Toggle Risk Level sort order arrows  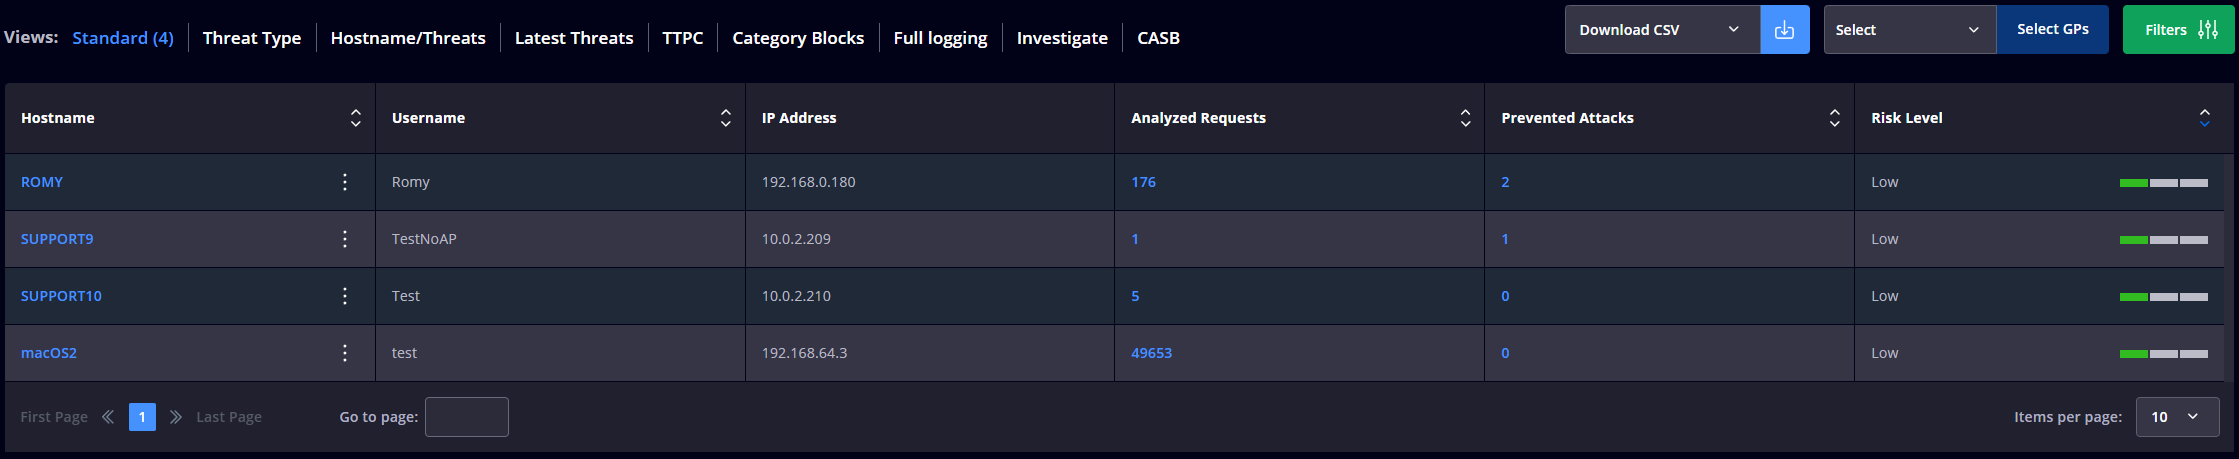(x=2204, y=118)
